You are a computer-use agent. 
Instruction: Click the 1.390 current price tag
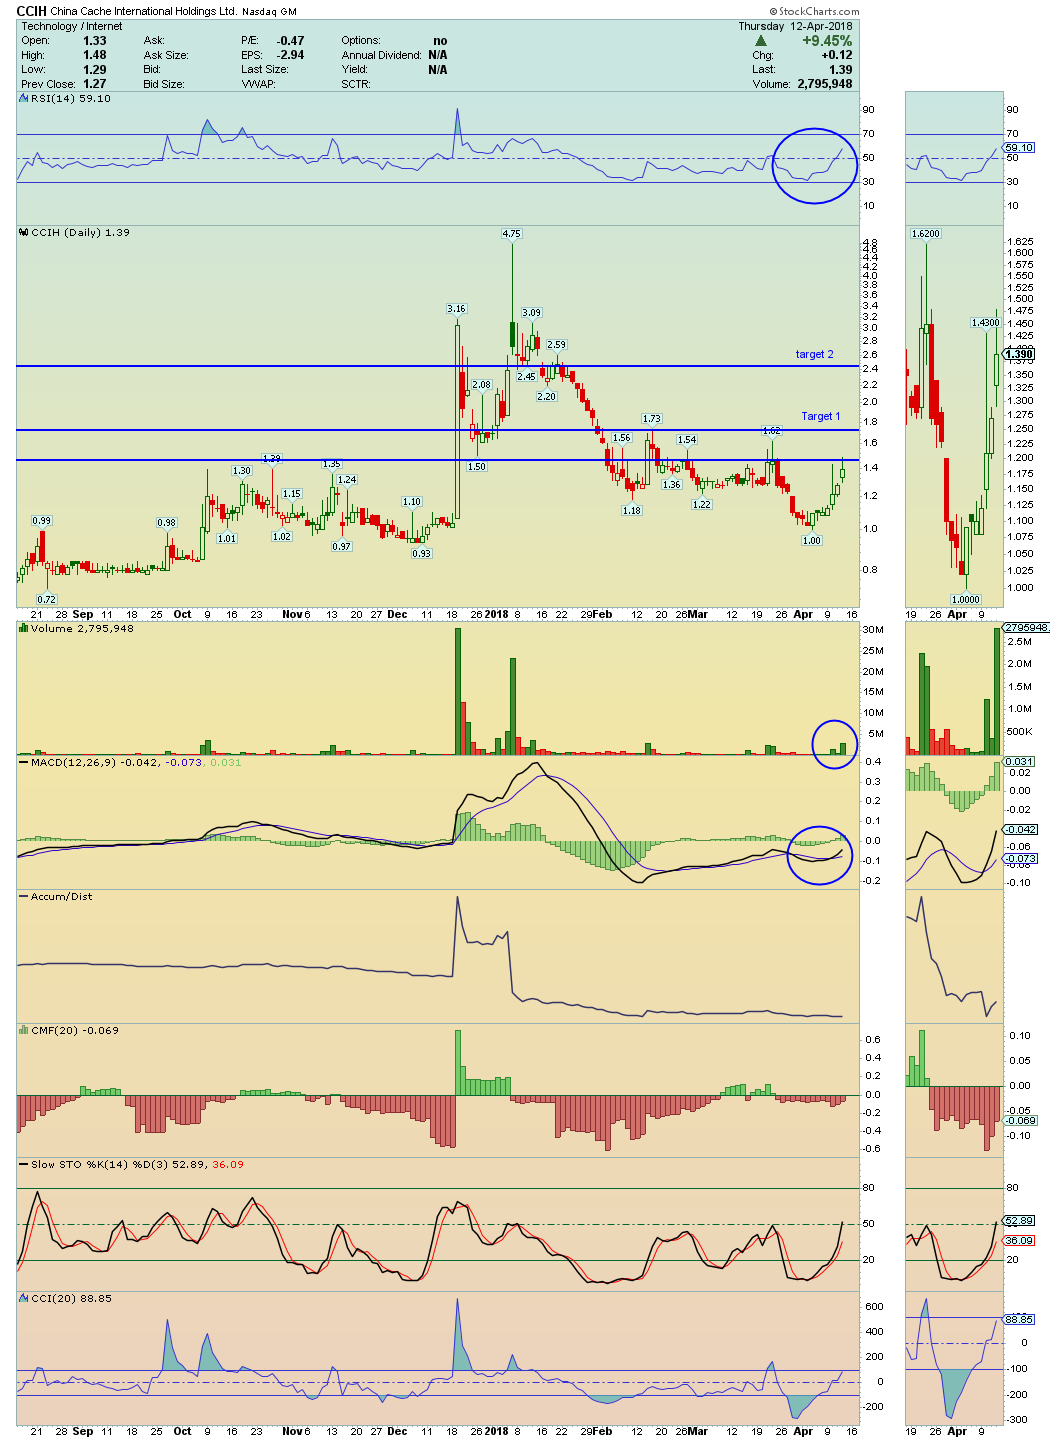tap(1019, 354)
